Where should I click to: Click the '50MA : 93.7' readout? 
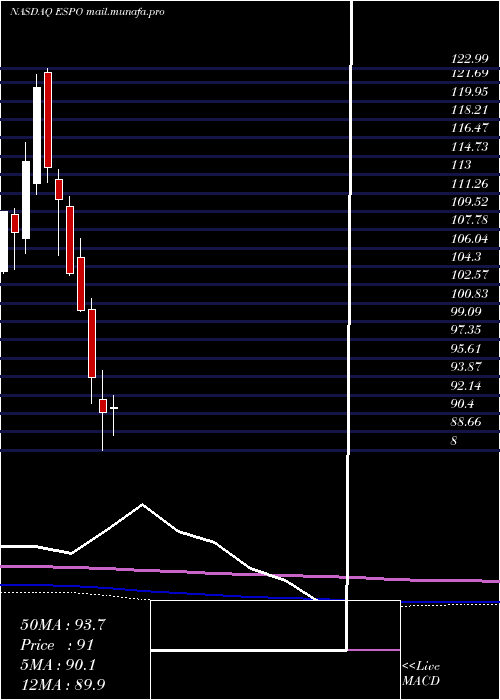[x=63, y=625]
